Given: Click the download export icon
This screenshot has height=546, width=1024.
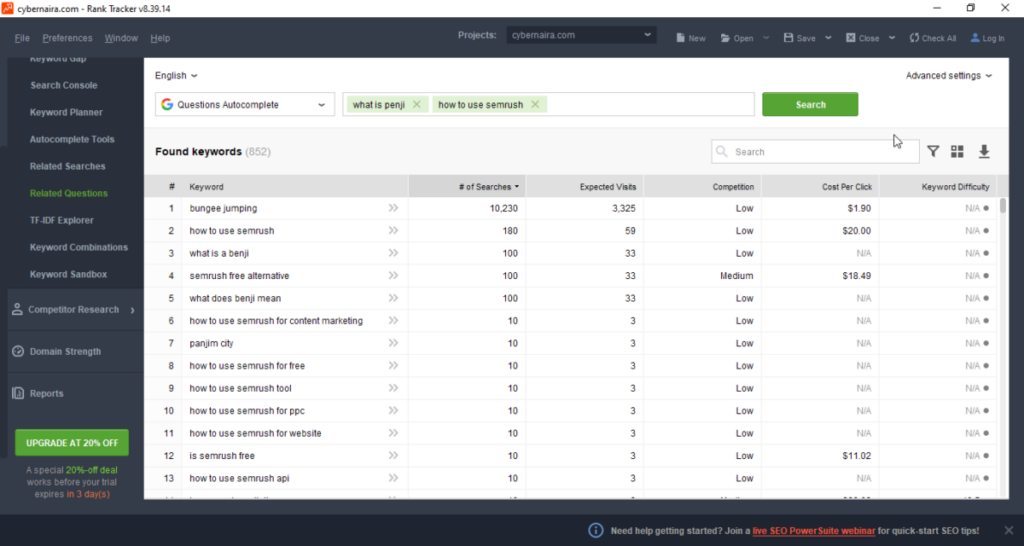Looking at the screenshot, I should pyautogui.click(x=984, y=152).
